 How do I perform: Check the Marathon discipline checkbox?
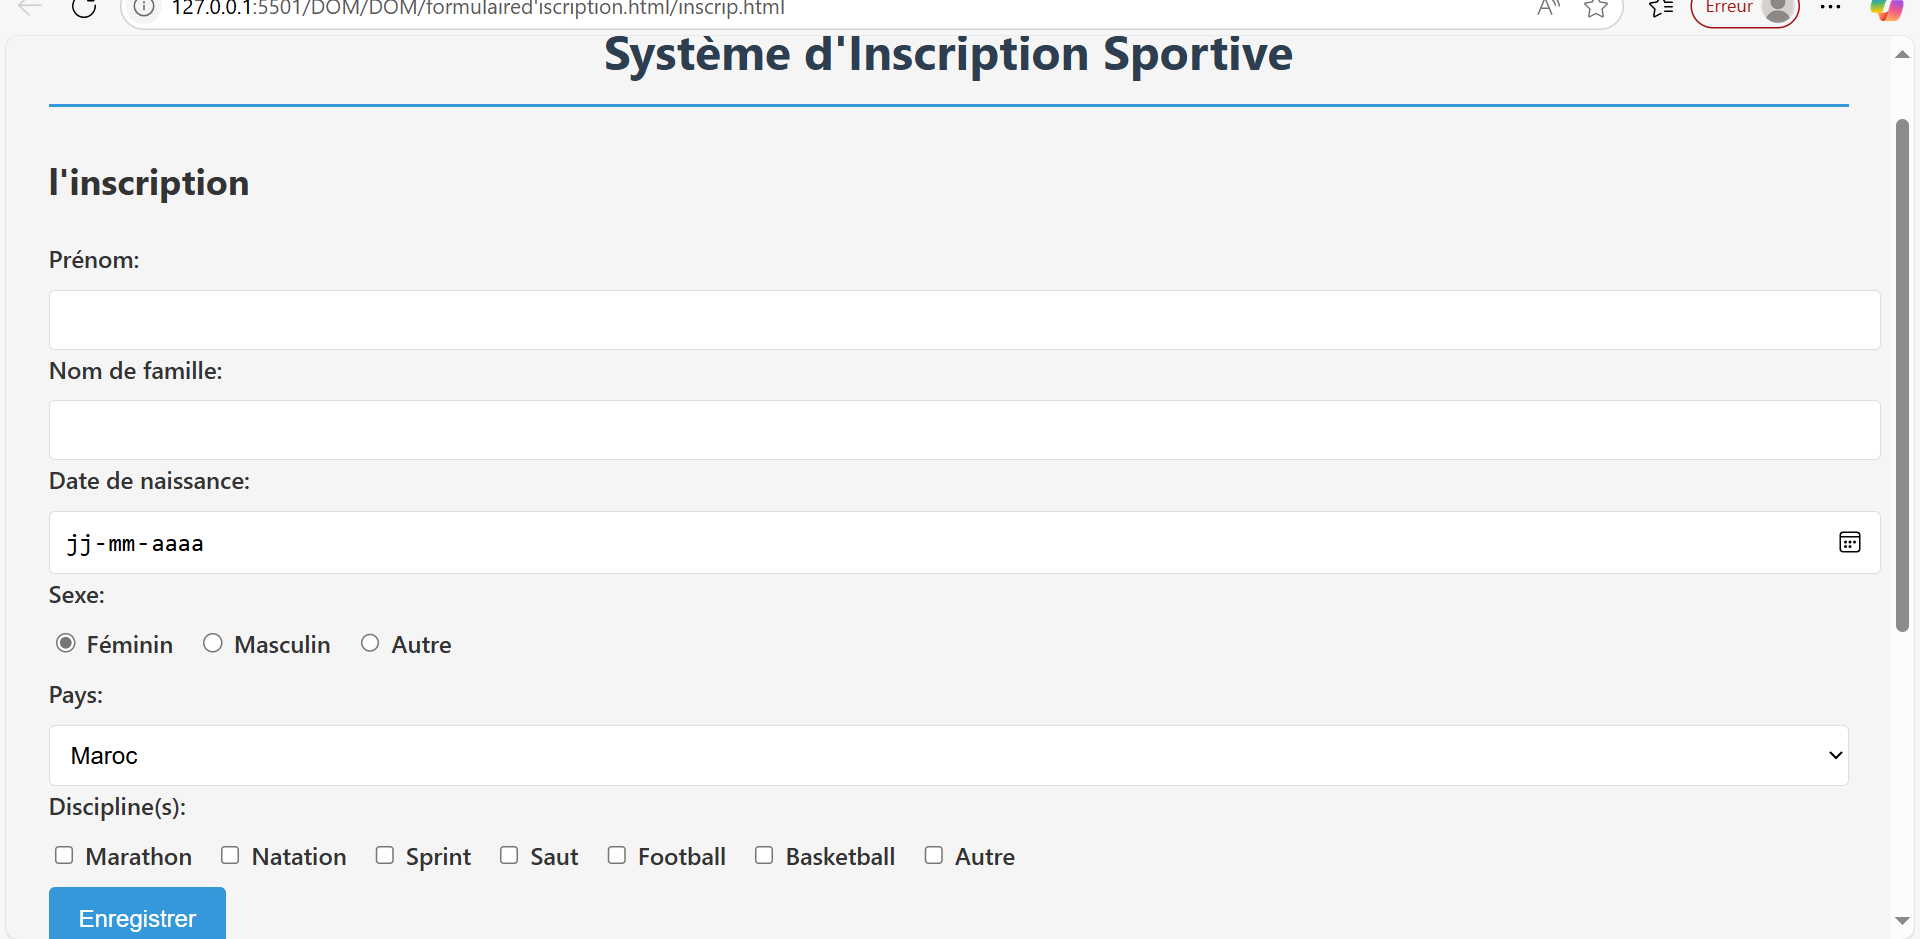[64, 855]
